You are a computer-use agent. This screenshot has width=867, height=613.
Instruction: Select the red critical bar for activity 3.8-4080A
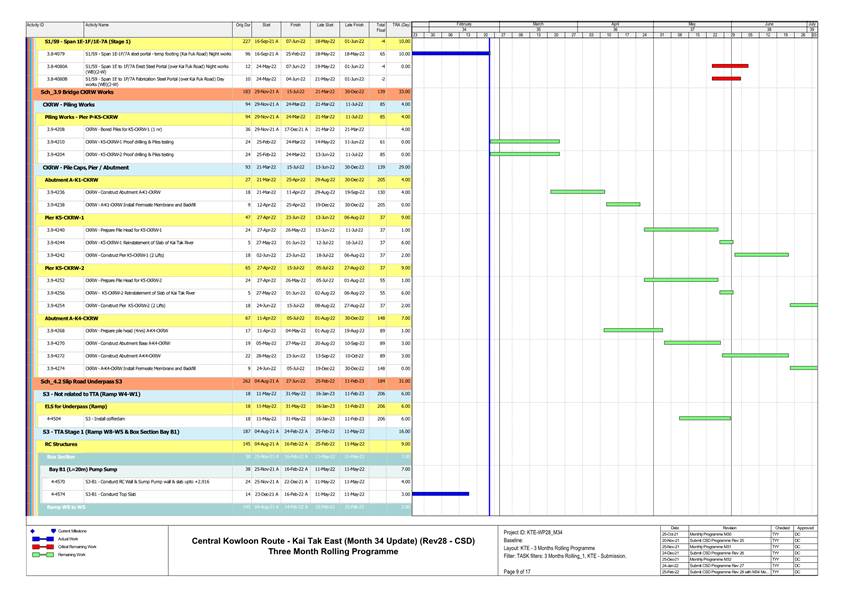(729, 66)
